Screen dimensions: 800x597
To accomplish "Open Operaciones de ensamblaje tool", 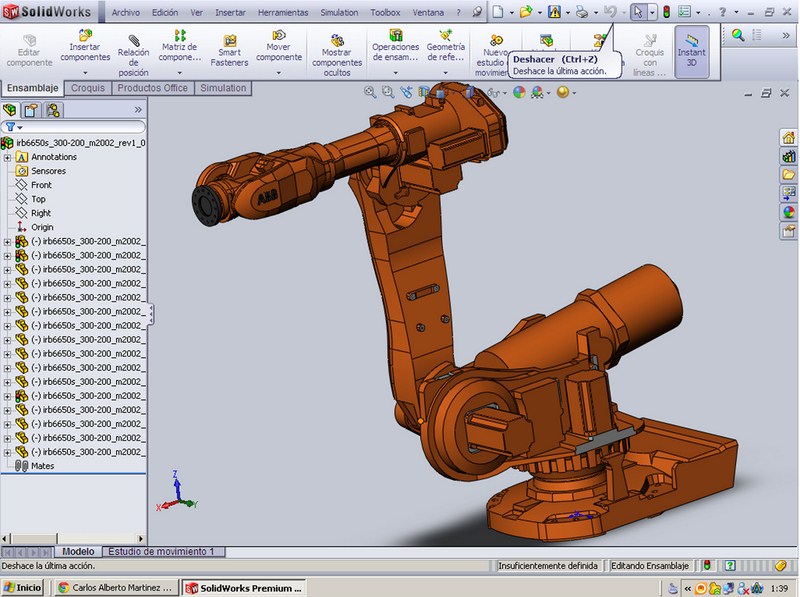I will [x=395, y=46].
